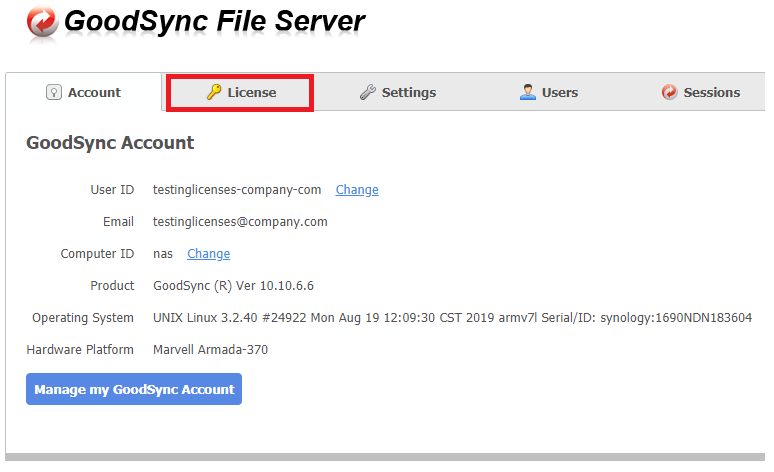Click Change link next to Computer ID
This screenshot has height=472, width=774.
click(208, 253)
